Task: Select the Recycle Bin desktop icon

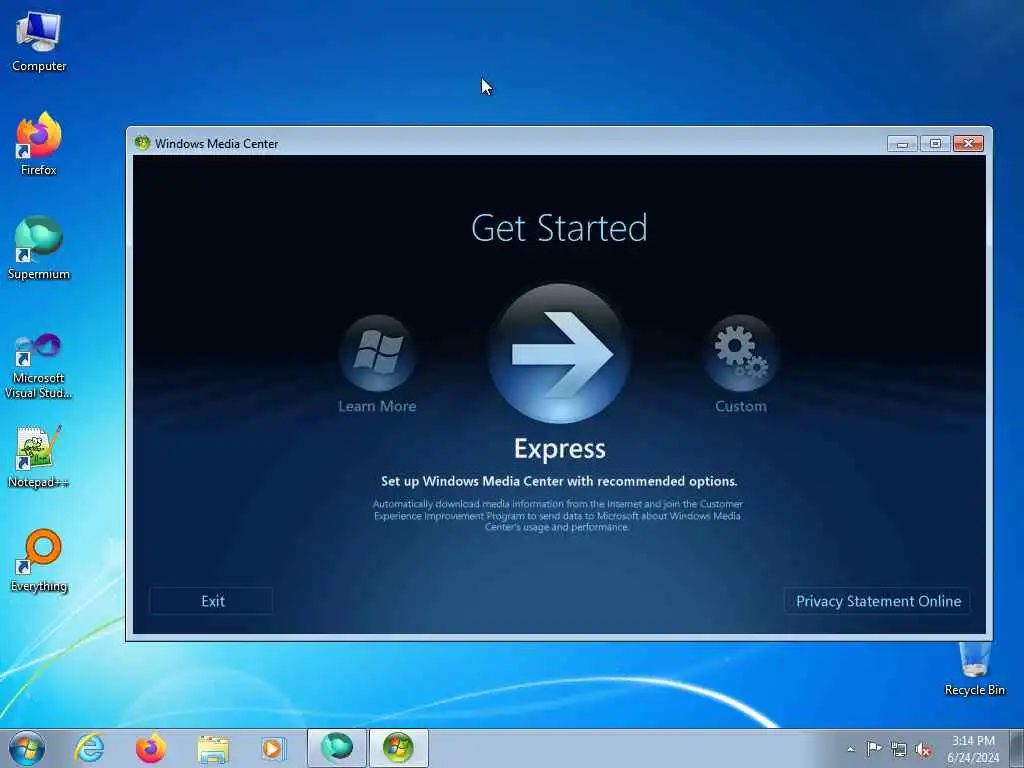Action: (974, 669)
